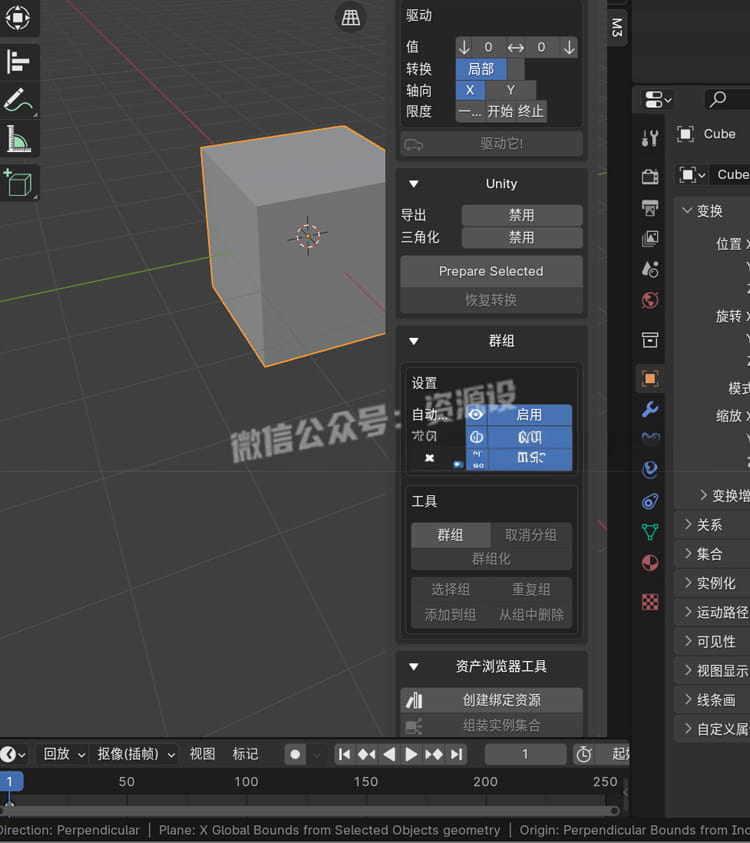Toggle perspective/orthographic grid view icon
This screenshot has width=750, height=843.
pyautogui.click(x=351, y=18)
